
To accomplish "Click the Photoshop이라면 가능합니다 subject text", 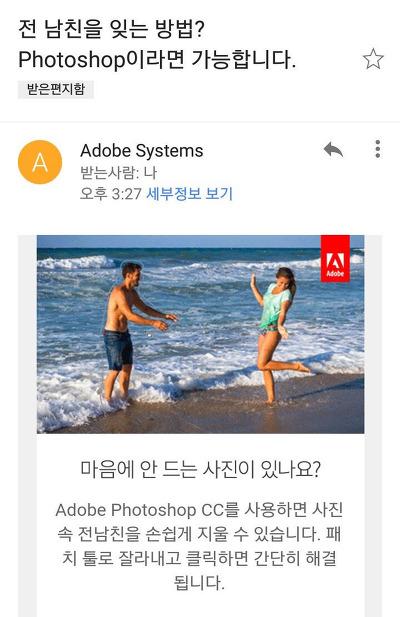I will [157, 60].
